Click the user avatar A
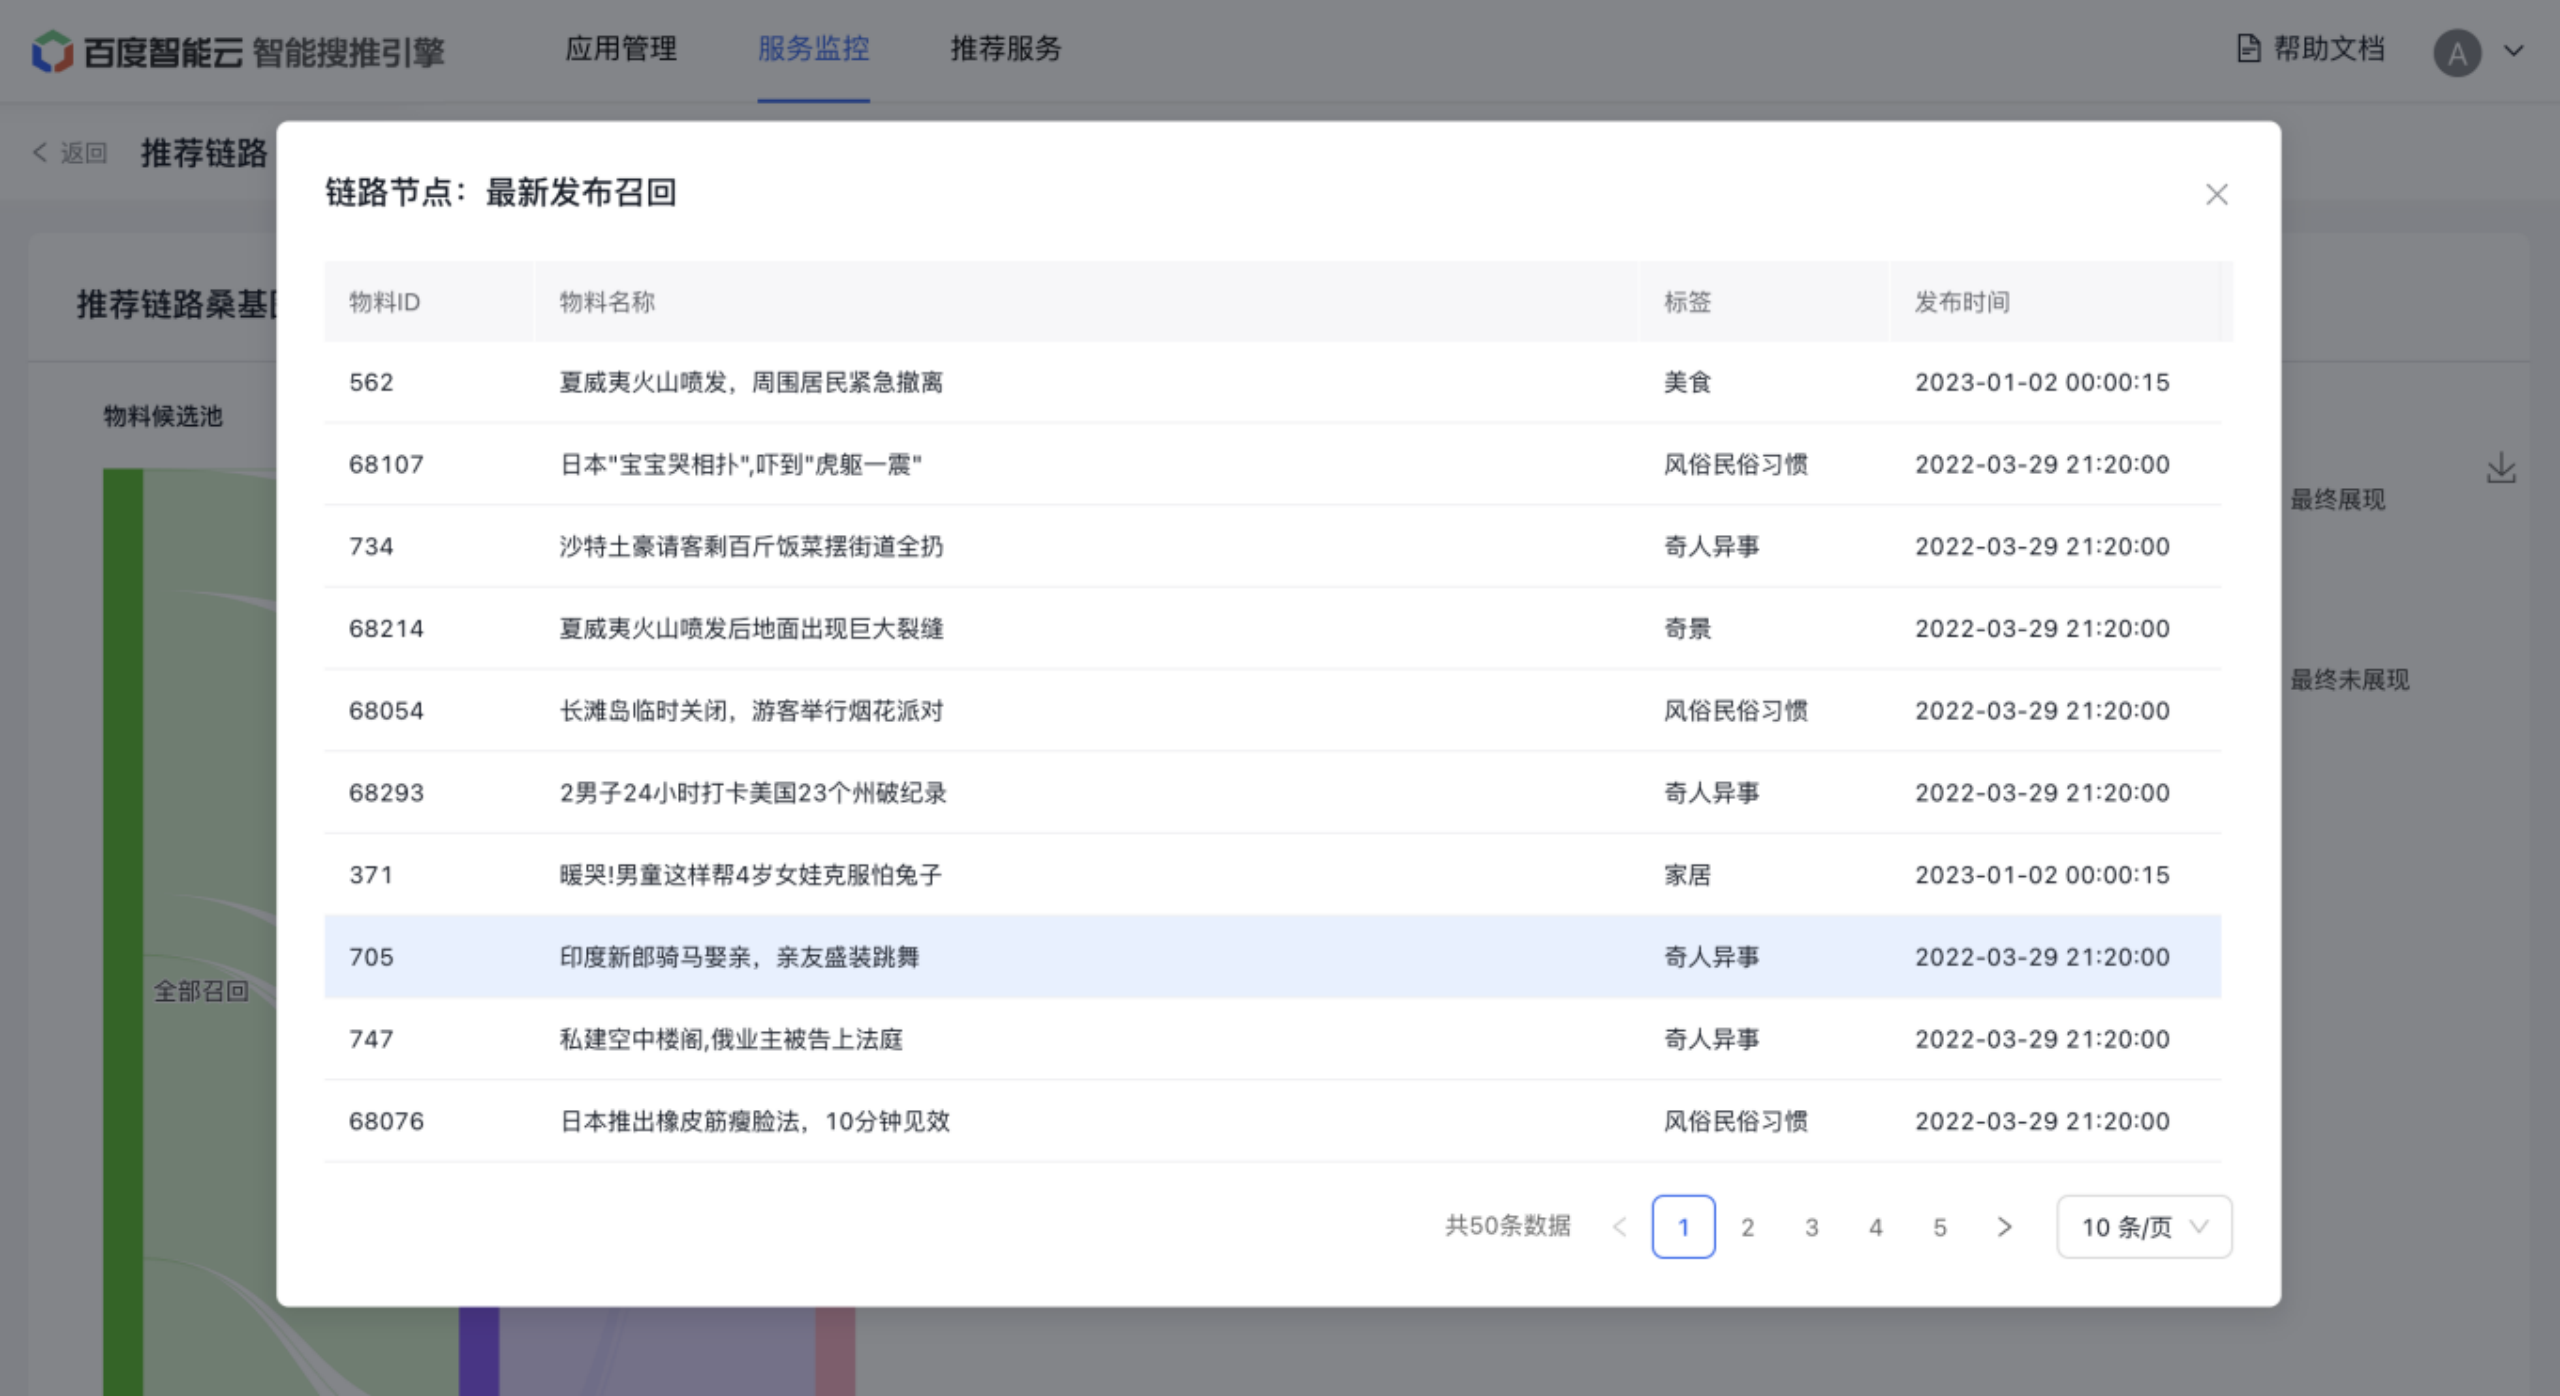 [x=2456, y=52]
